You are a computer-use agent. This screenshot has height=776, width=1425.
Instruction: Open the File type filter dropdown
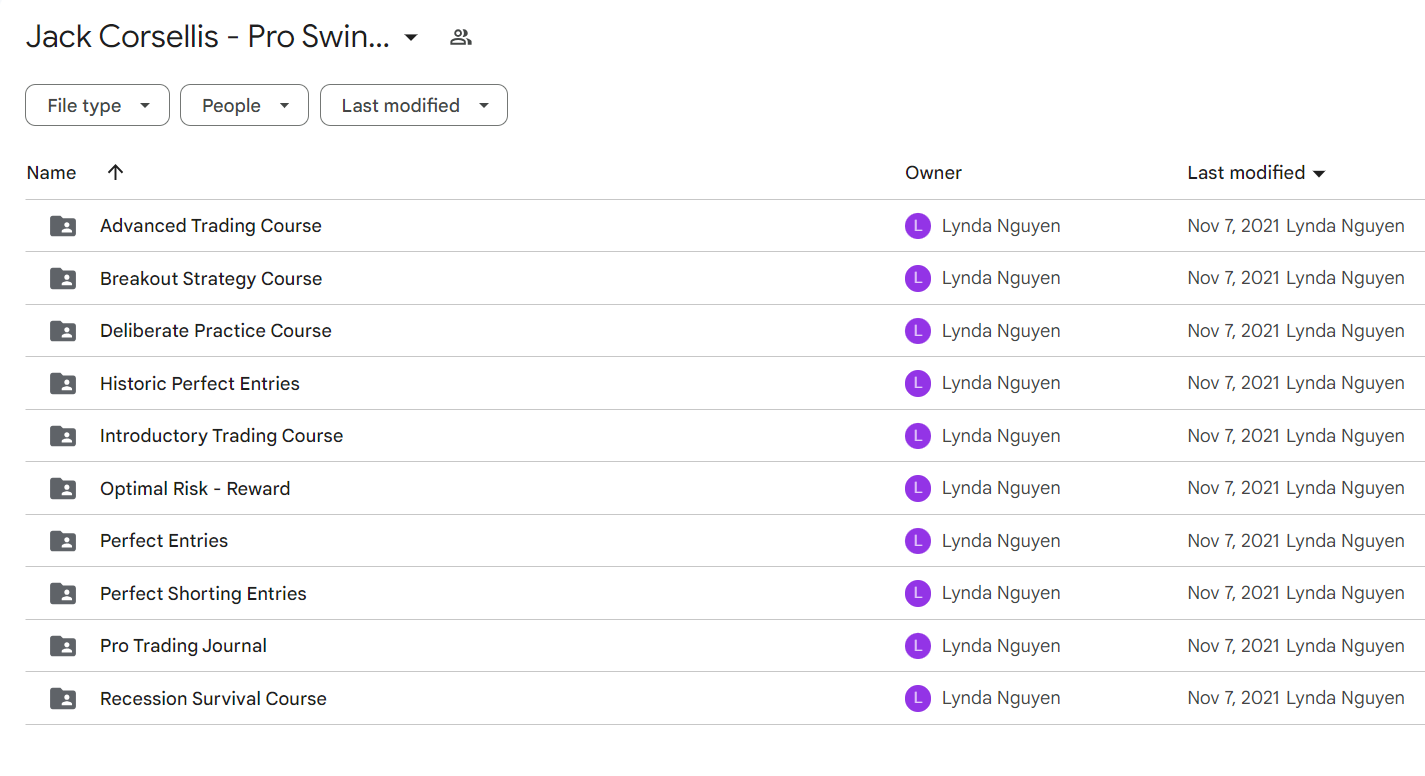(97, 105)
